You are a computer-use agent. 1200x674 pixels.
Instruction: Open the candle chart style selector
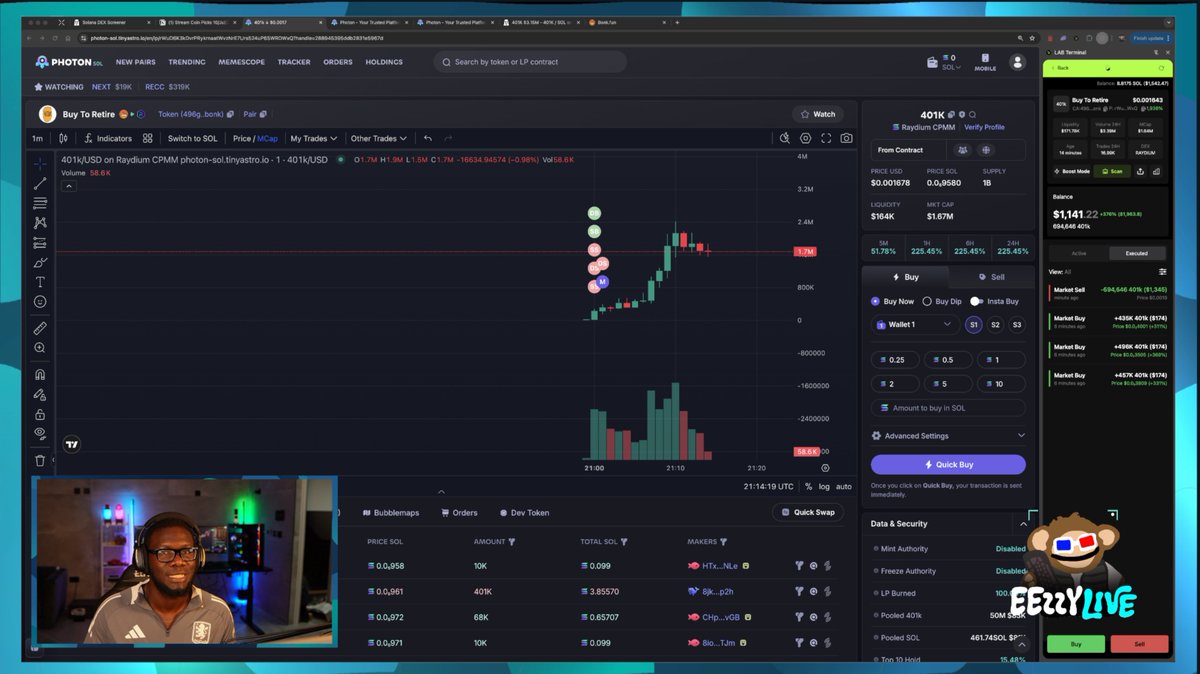point(65,138)
